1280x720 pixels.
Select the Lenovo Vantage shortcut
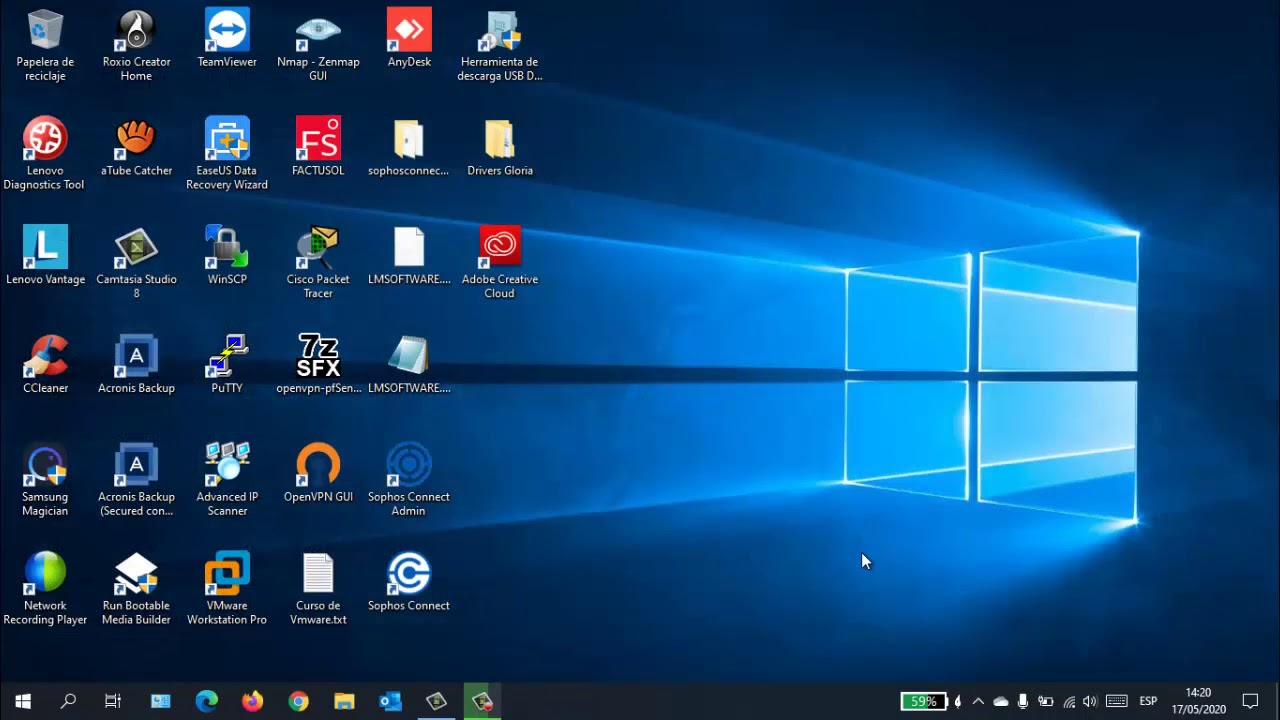[x=45, y=256]
